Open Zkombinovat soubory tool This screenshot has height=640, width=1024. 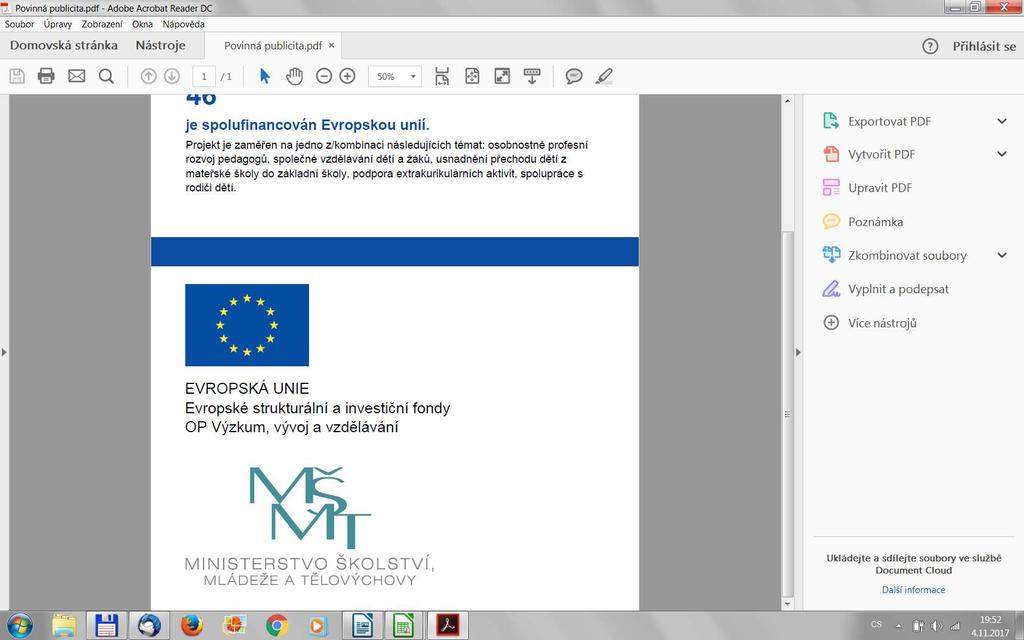point(906,255)
